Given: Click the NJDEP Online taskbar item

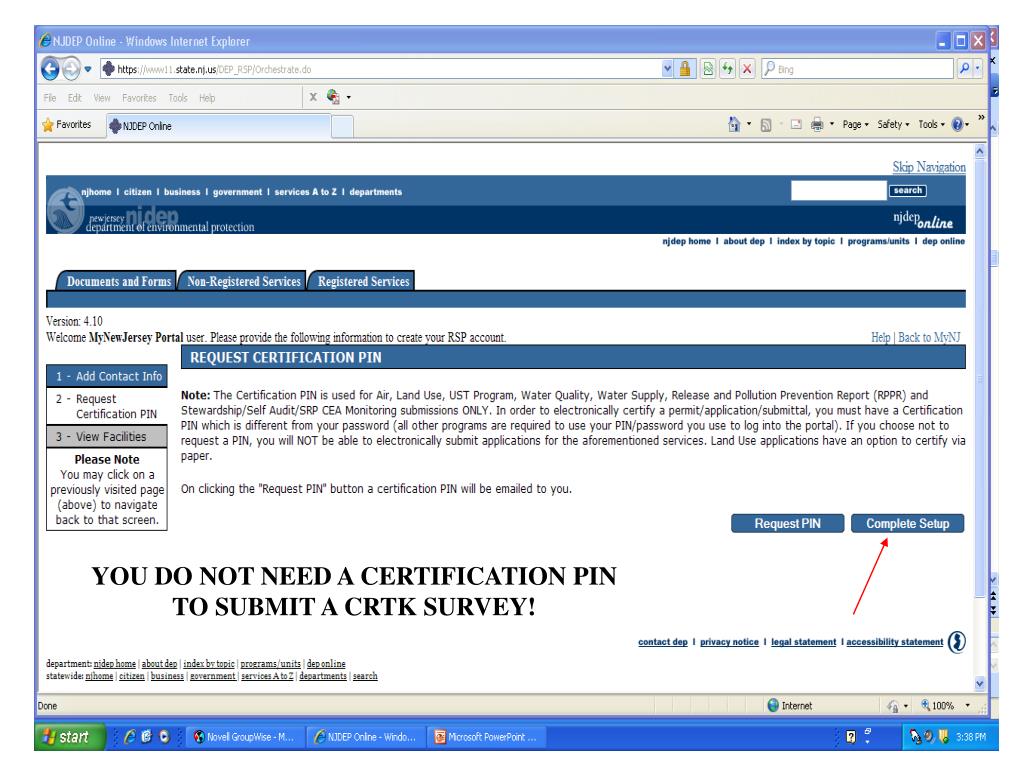Looking at the screenshot, I should [366, 737].
